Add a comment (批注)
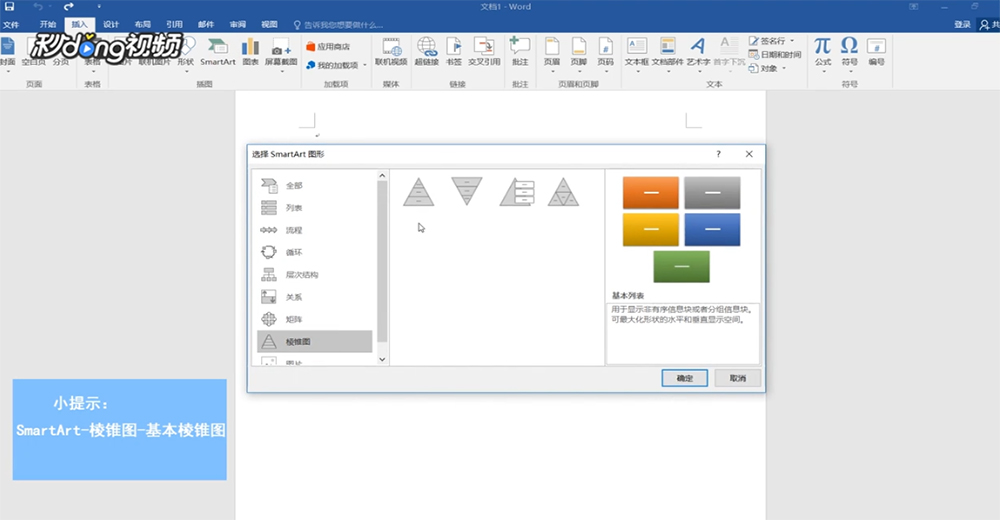The height and width of the screenshot is (520, 1000). (x=520, y=52)
